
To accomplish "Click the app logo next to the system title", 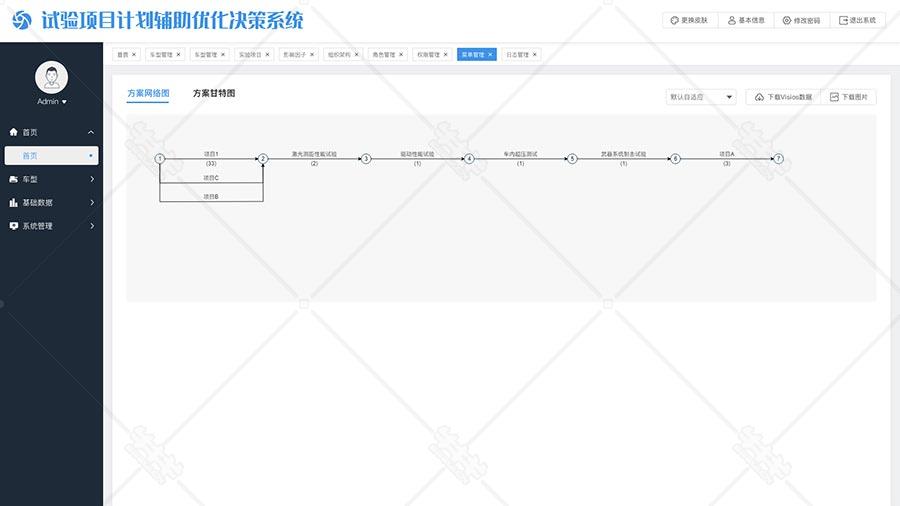I will pos(21,20).
